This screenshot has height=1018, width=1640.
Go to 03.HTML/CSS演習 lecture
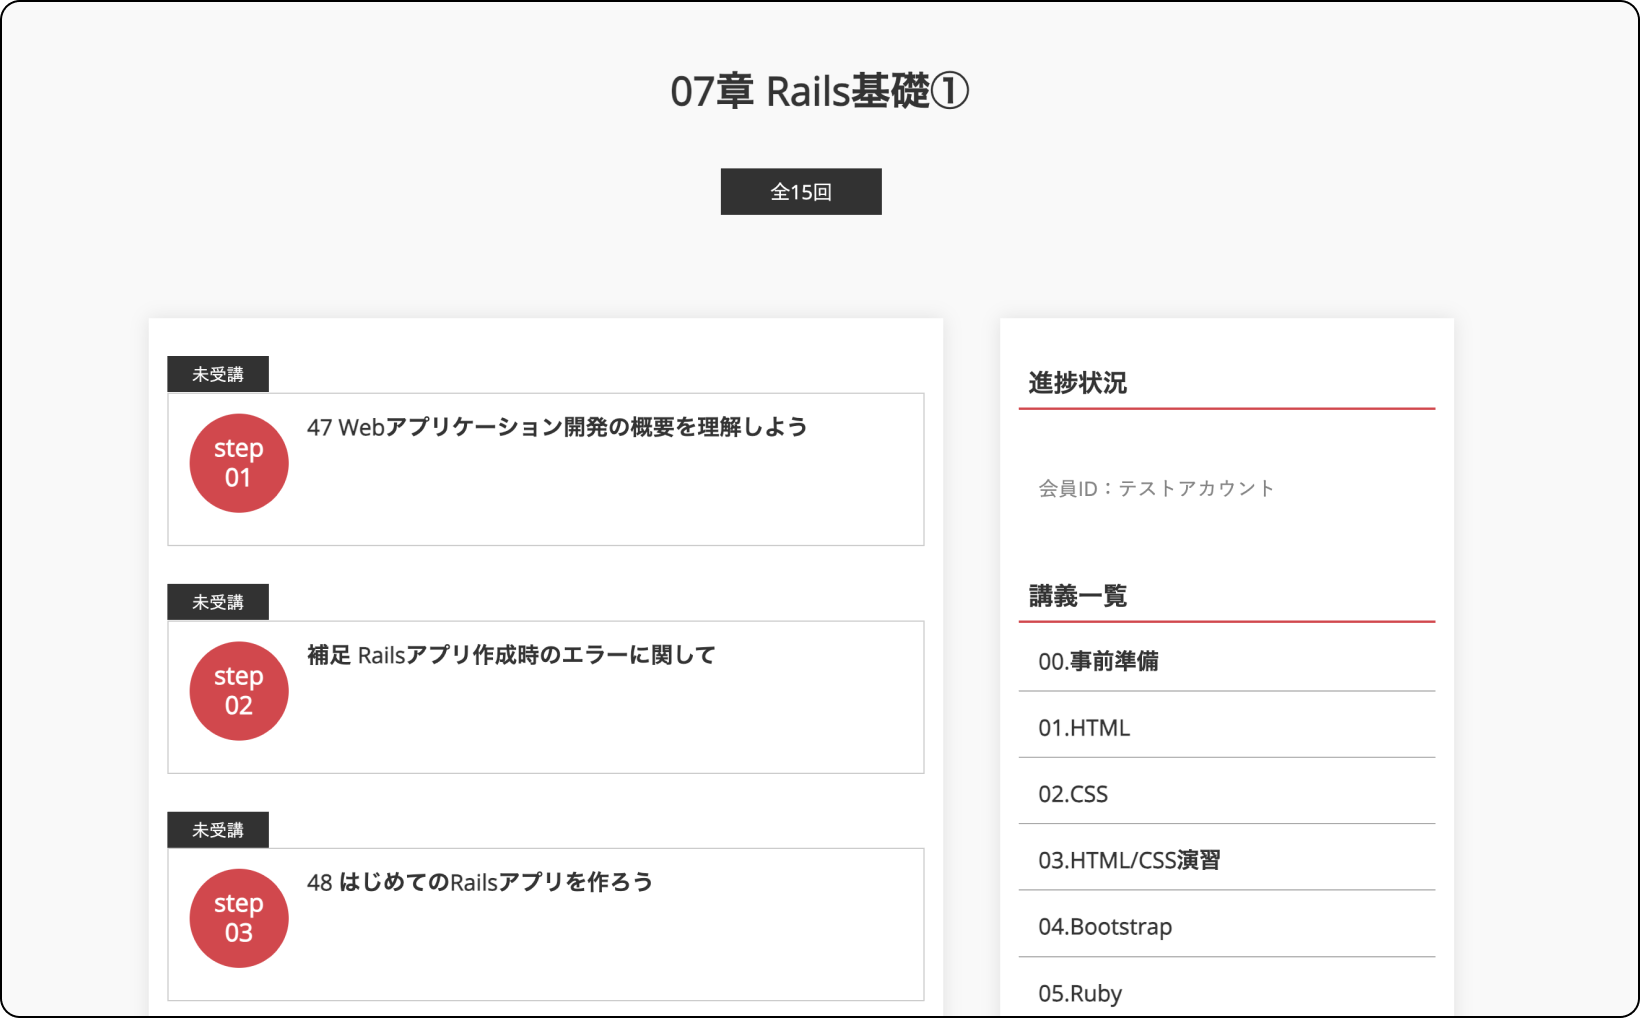1129,860
